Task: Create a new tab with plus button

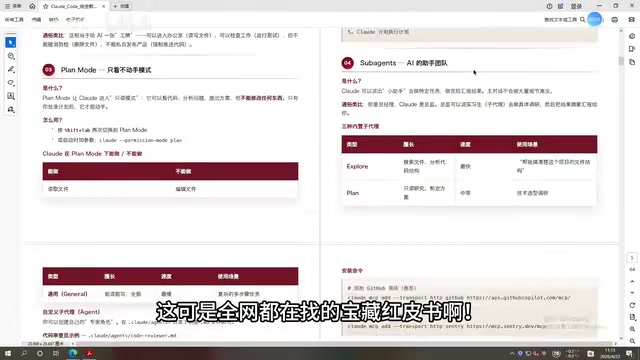Action: pyautogui.click(x=121, y=6)
